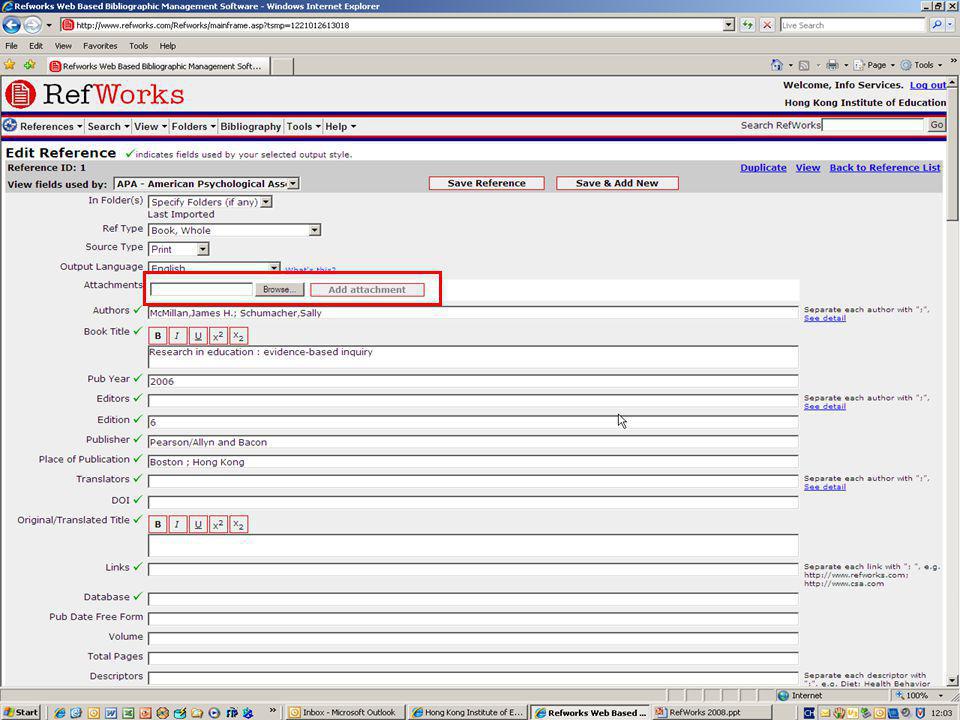960x720 pixels.
Task: Open the Ref Type dropdown
Action: pos(315,230)
